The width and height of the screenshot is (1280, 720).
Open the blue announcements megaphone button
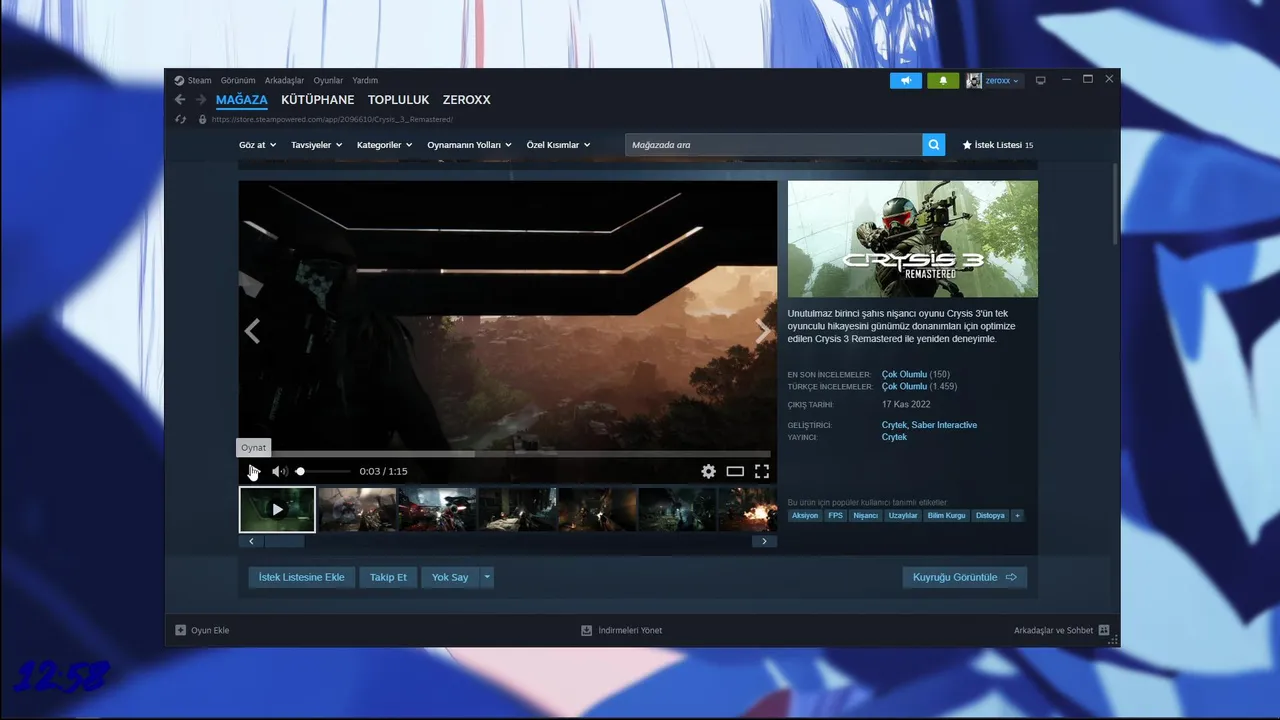coord(906,81)
